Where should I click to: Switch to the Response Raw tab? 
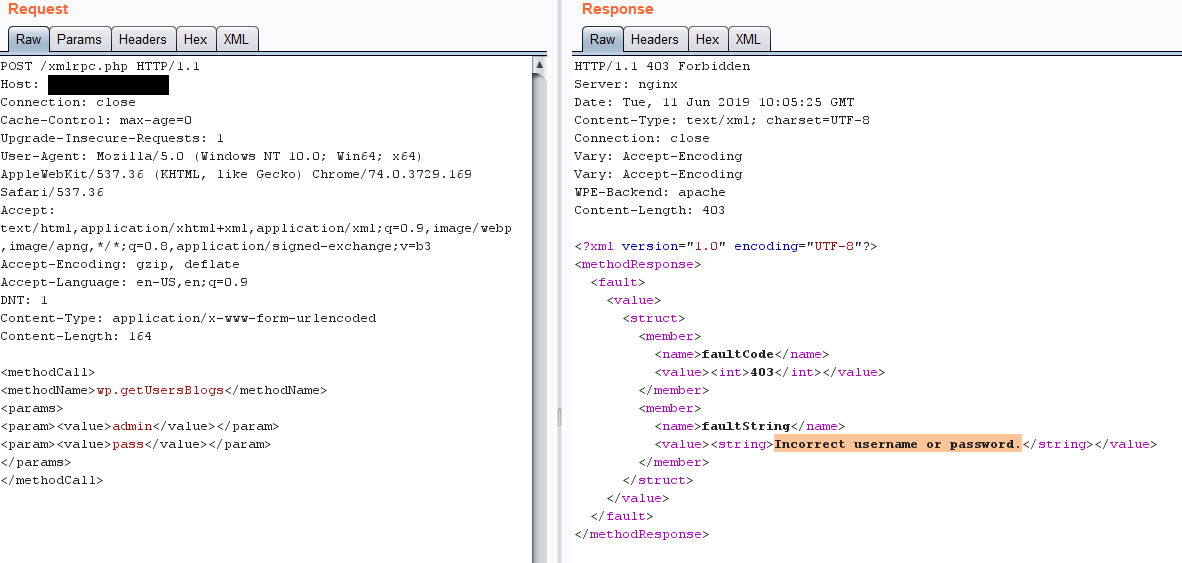pos(602,40)
